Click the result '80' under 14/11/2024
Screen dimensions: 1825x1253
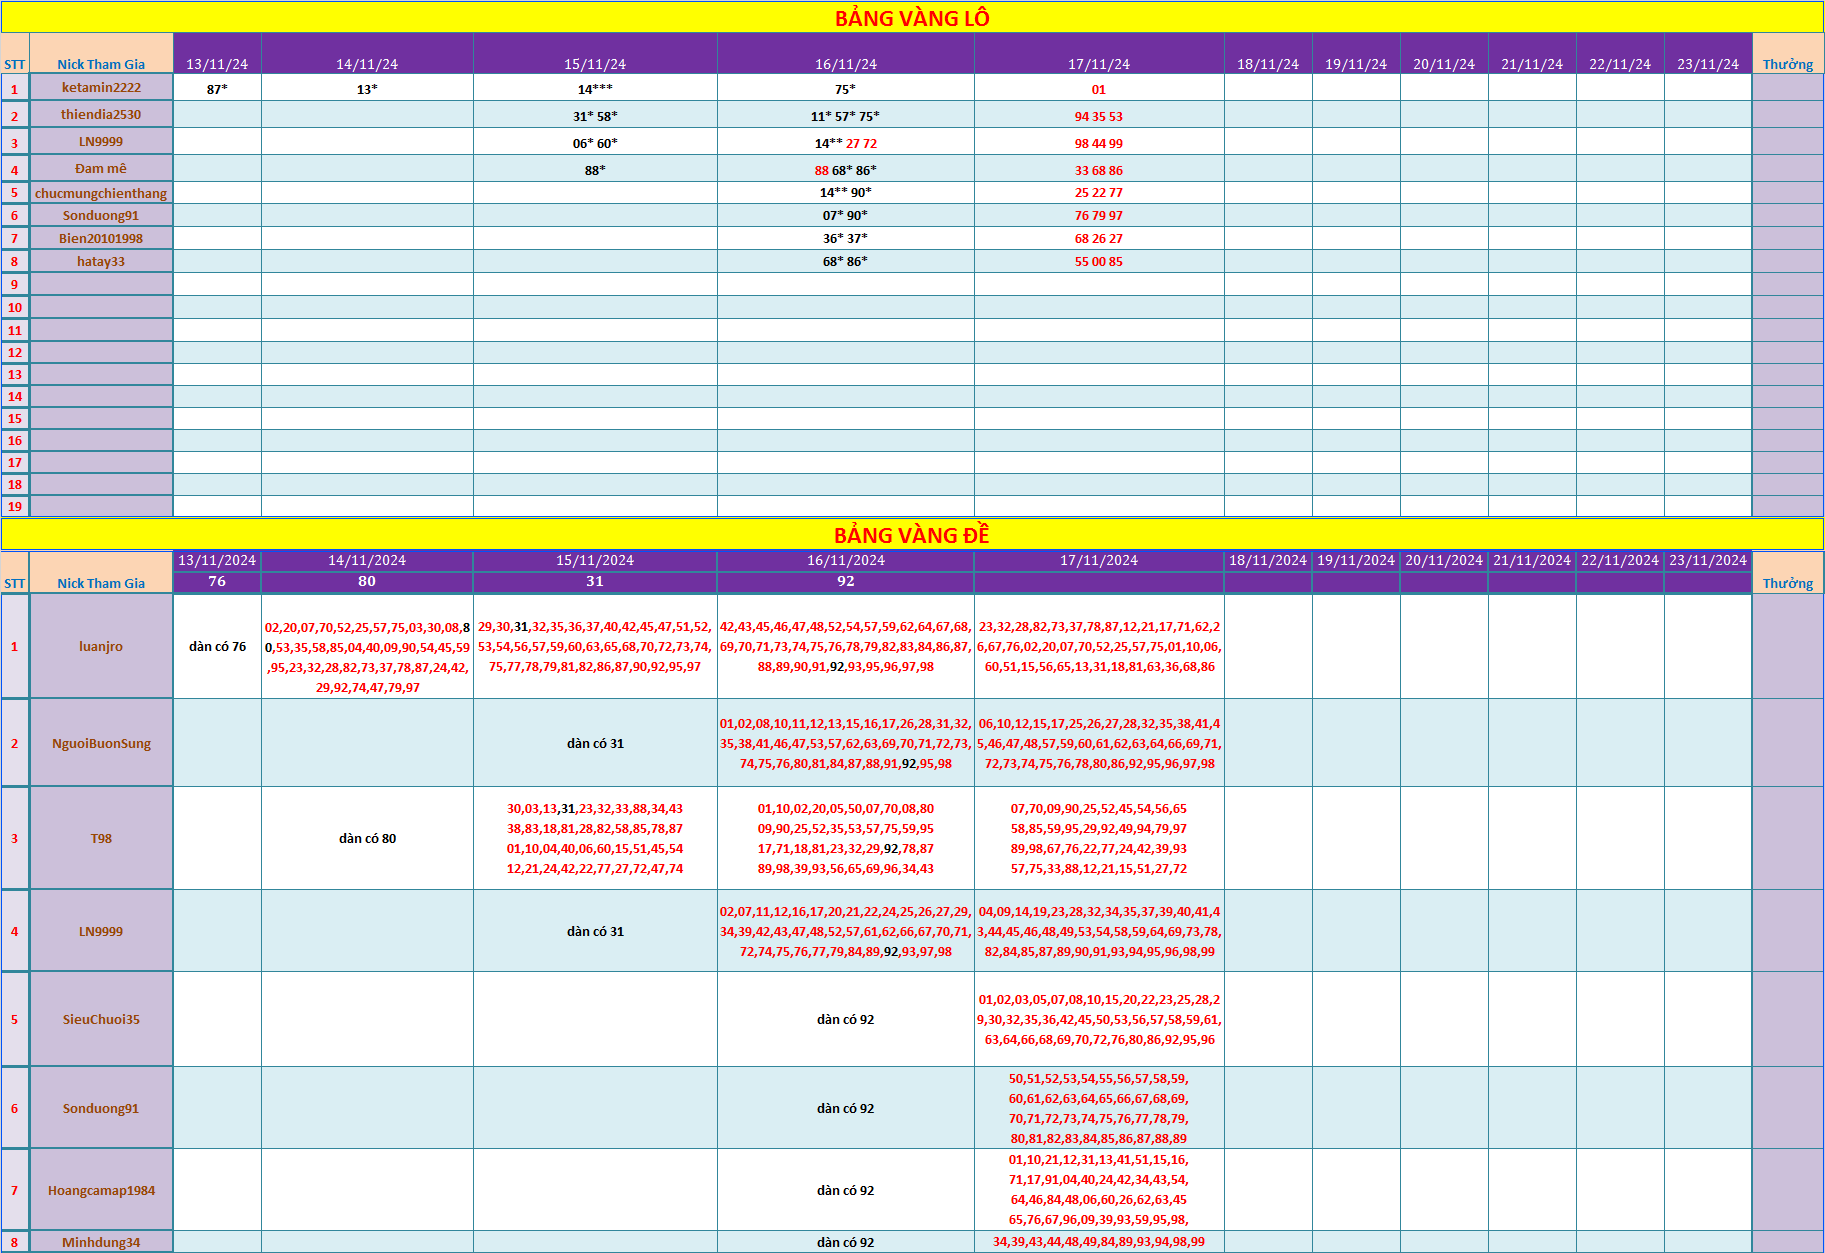[x=367, y=581]
